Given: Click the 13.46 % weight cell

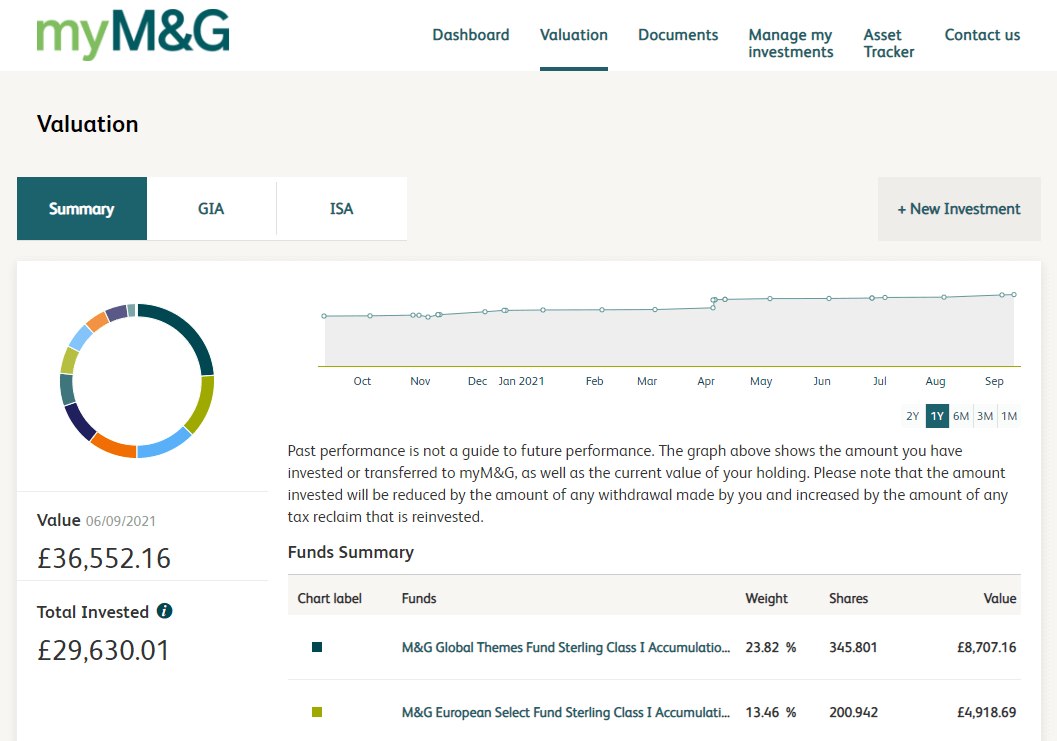Looking at the screenshot, I should pyautogui.click(x=771, y=712).
